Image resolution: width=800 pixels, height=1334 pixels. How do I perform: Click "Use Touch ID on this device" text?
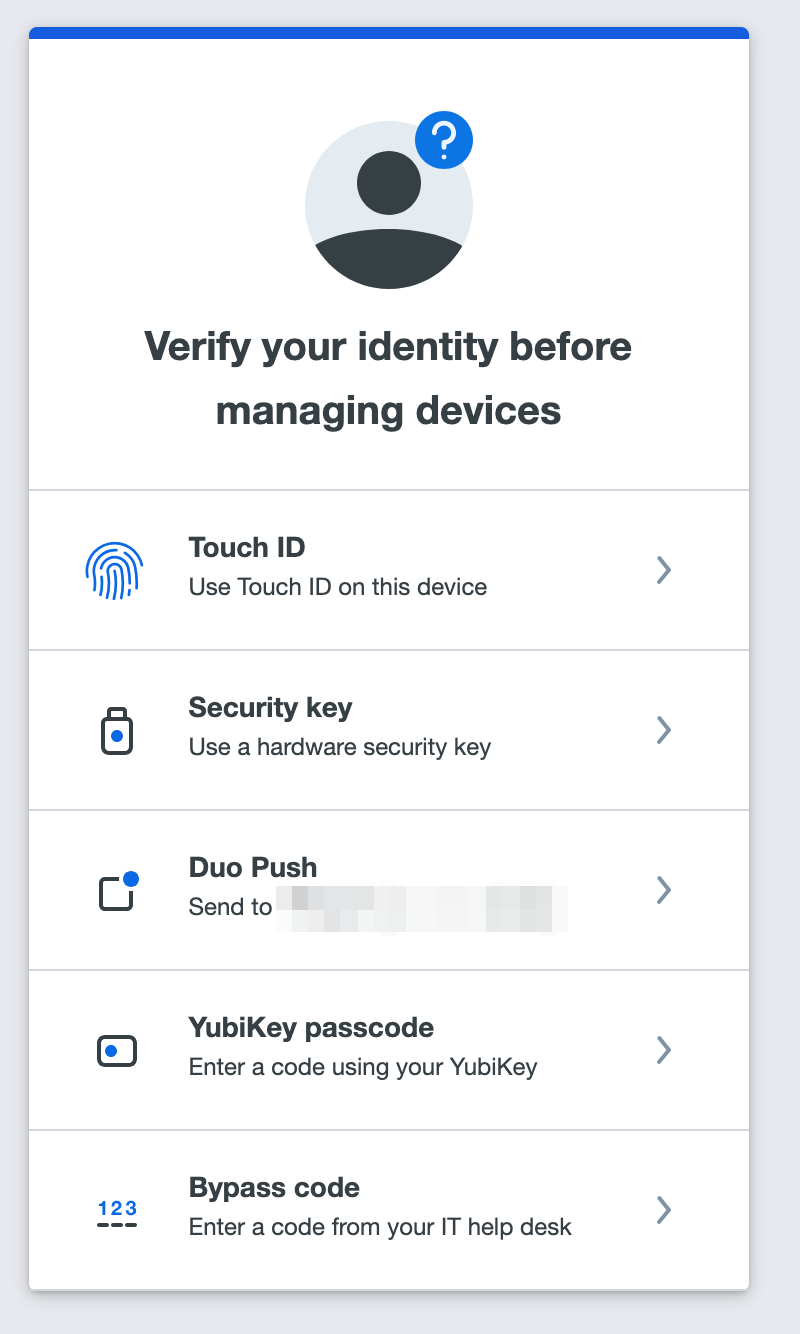click(338, 587)
